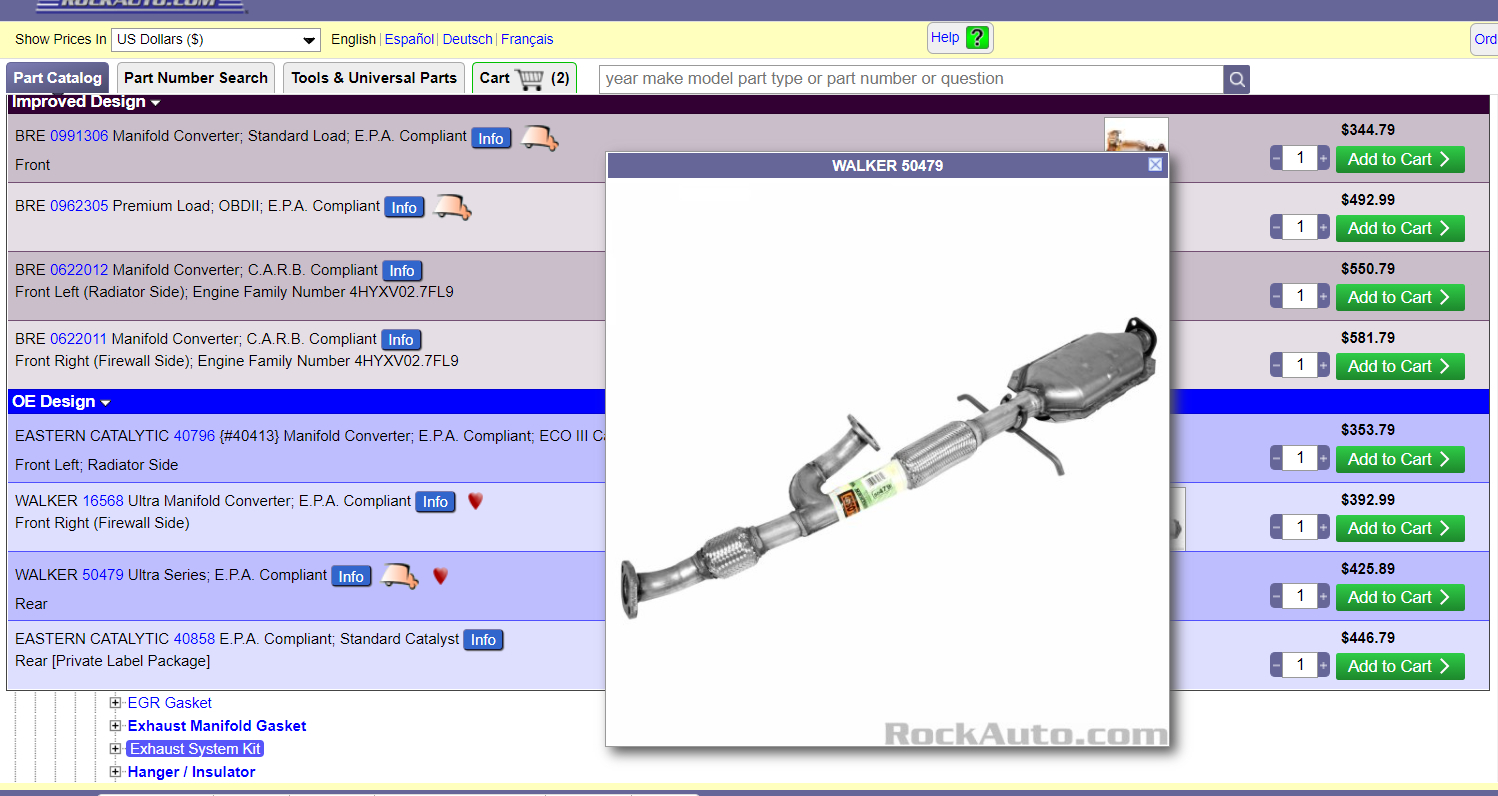Increase quantity for the $344.79 part
The image size is (1498, 796).
pyautogui.click(x=1324, y=159)
